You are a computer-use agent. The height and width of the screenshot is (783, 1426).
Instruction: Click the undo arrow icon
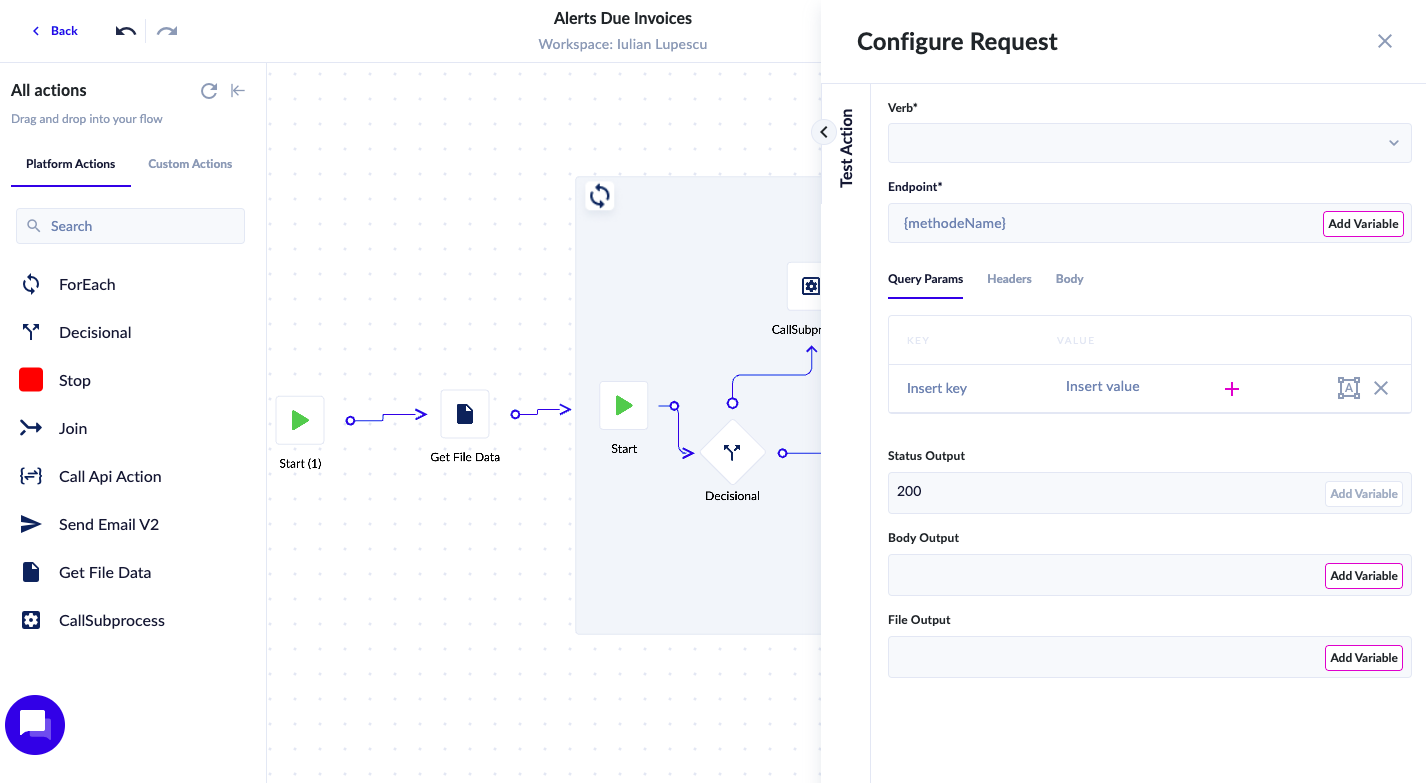pyautogui.click(x=126, y=31)
